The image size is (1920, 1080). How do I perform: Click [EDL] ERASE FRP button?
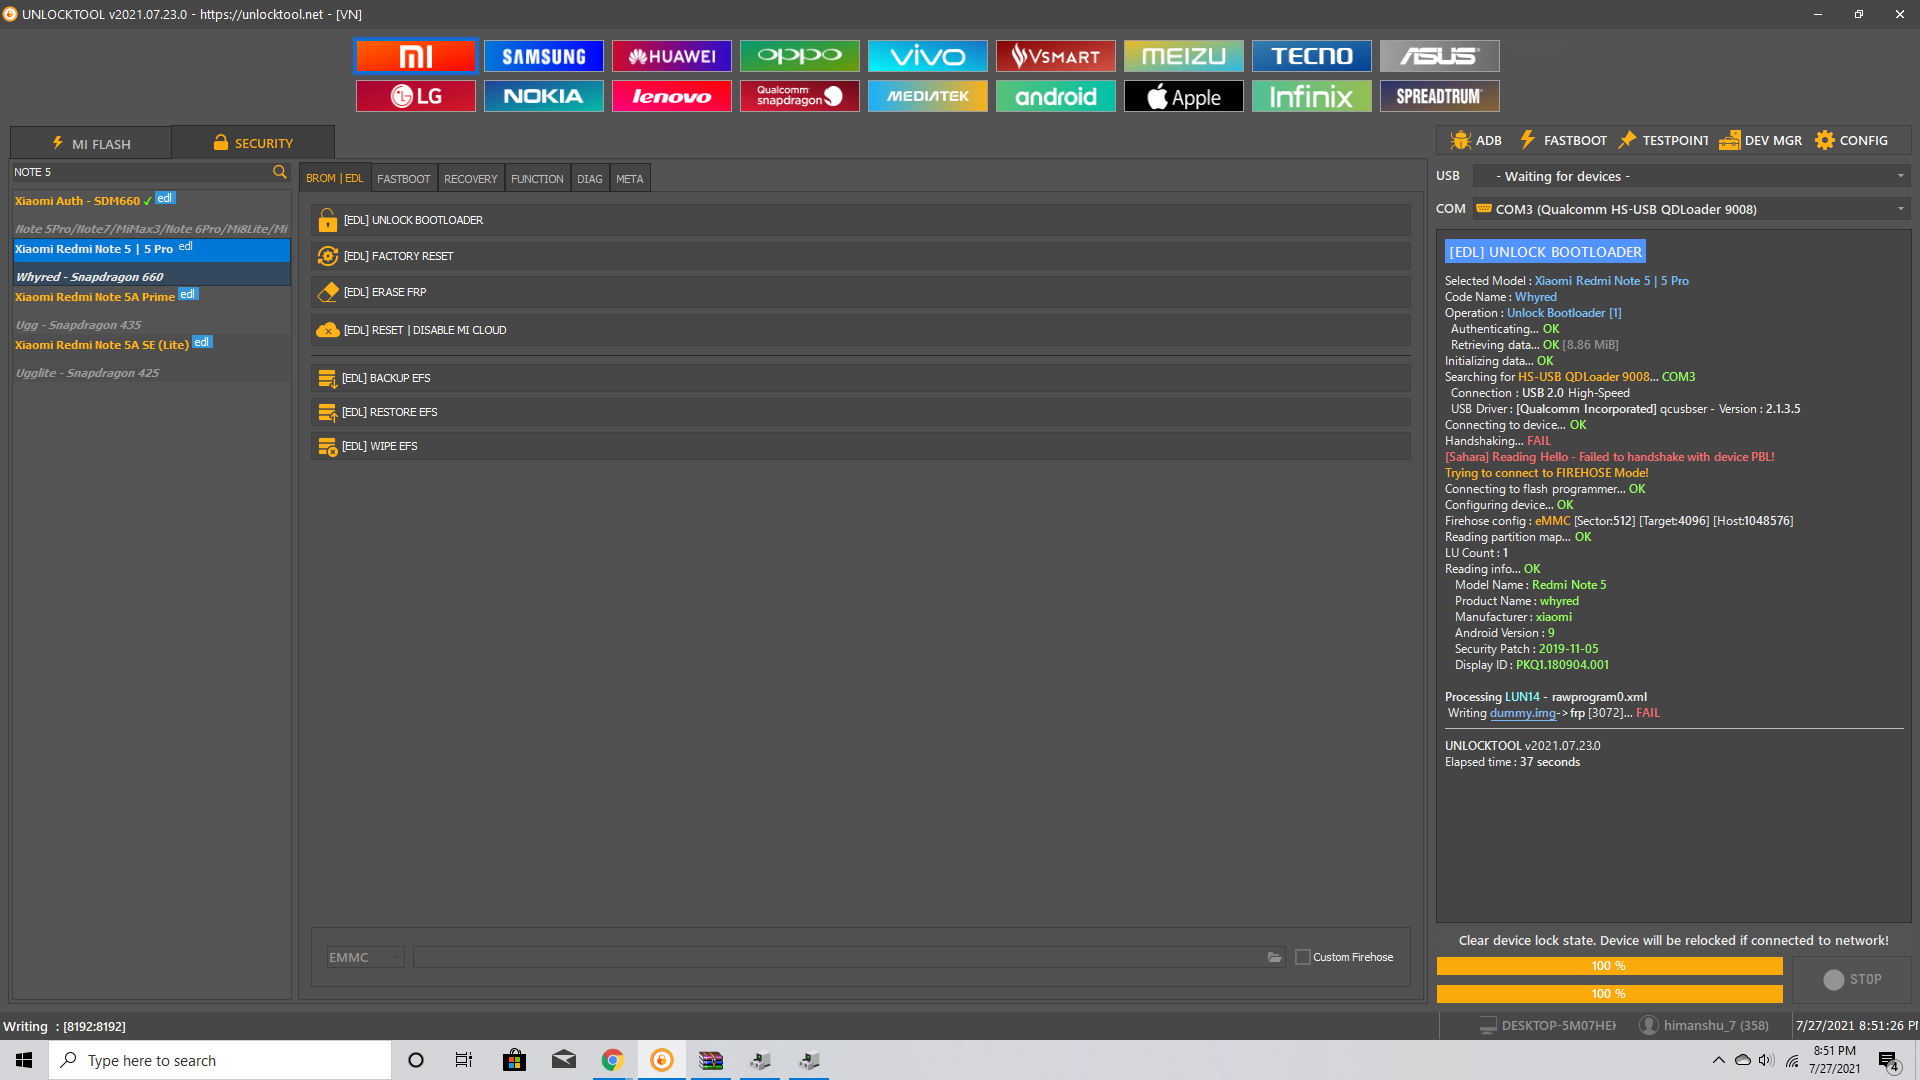point(861,292)
